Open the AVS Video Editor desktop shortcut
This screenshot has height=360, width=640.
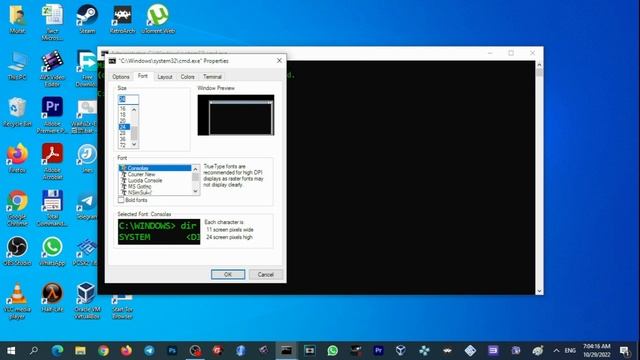pyautogui.click(x=52, y=69)
